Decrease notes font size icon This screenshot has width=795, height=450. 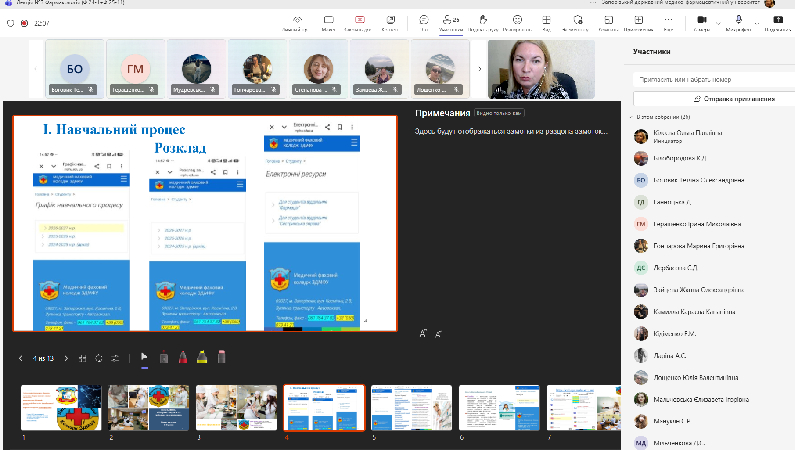pyautogui.click(x=439, y=334)
